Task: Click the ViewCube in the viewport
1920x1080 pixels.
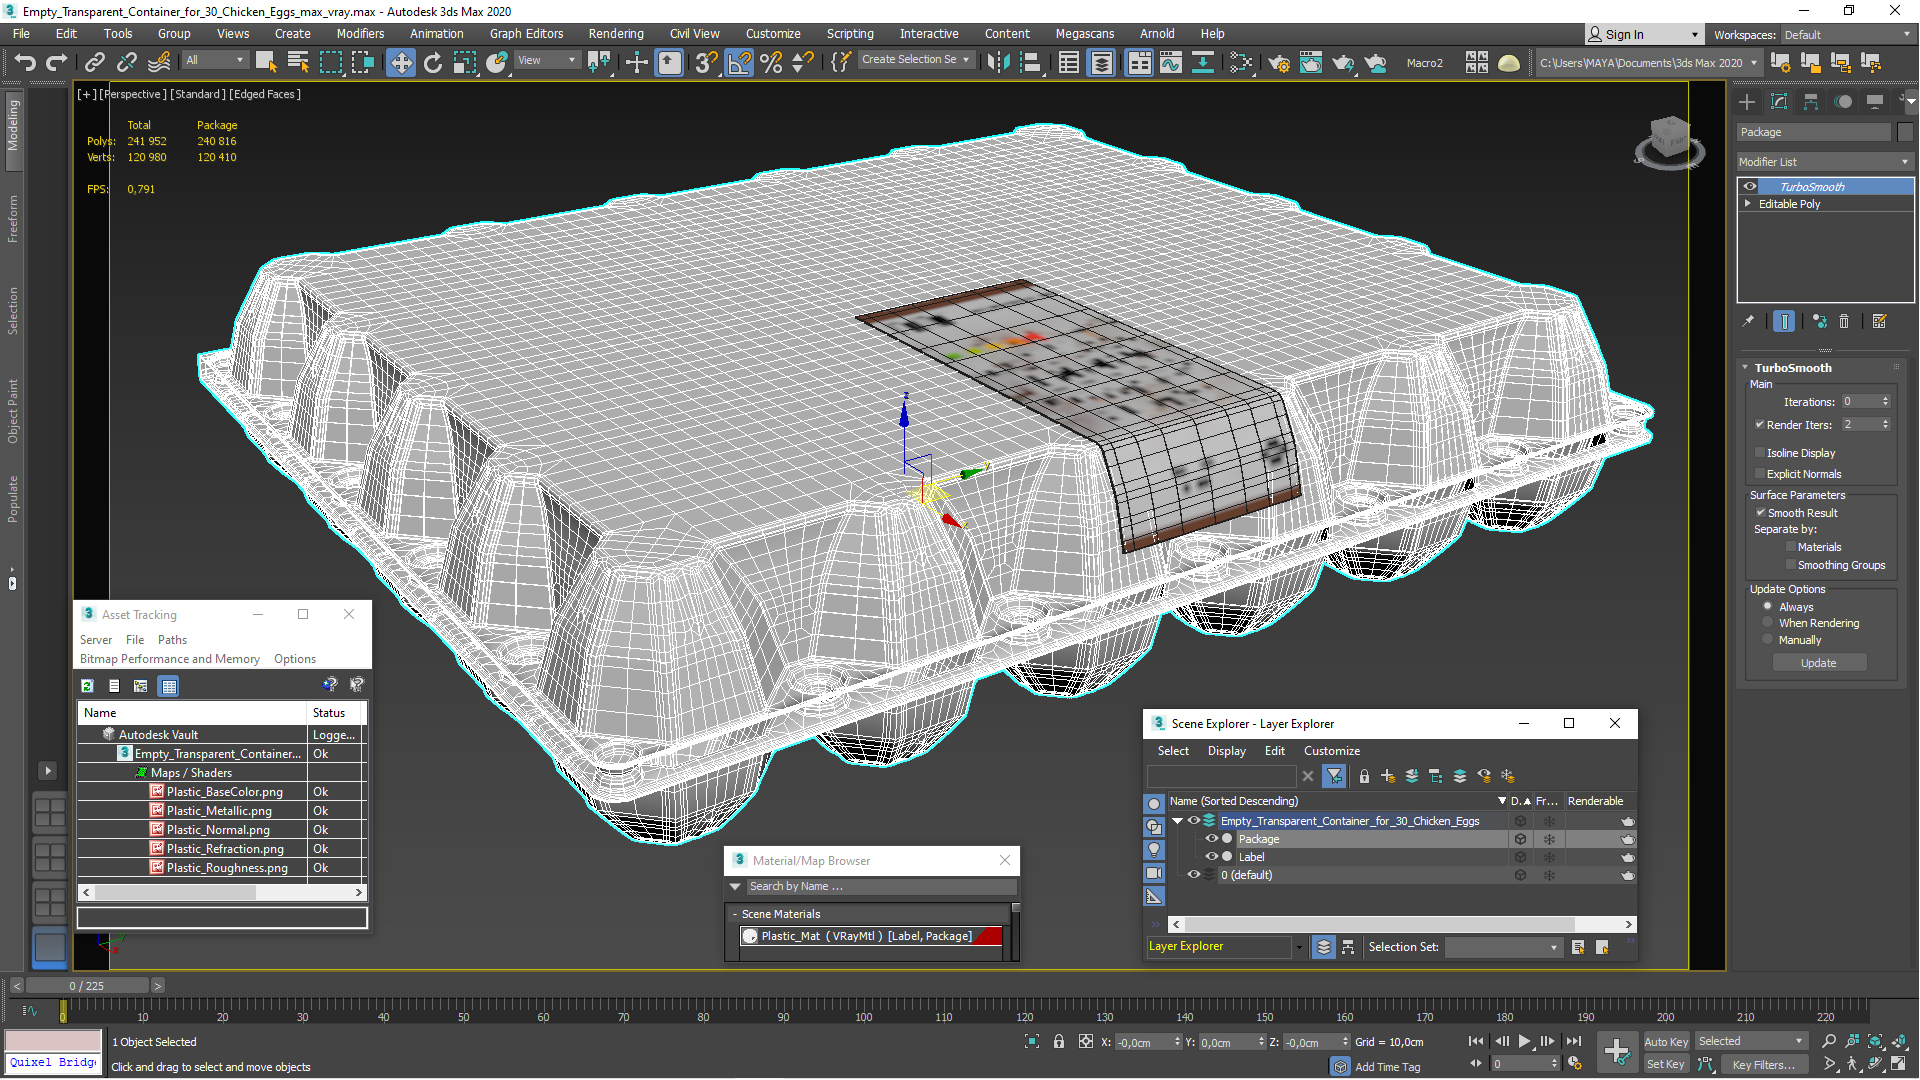Action: 1669,141
